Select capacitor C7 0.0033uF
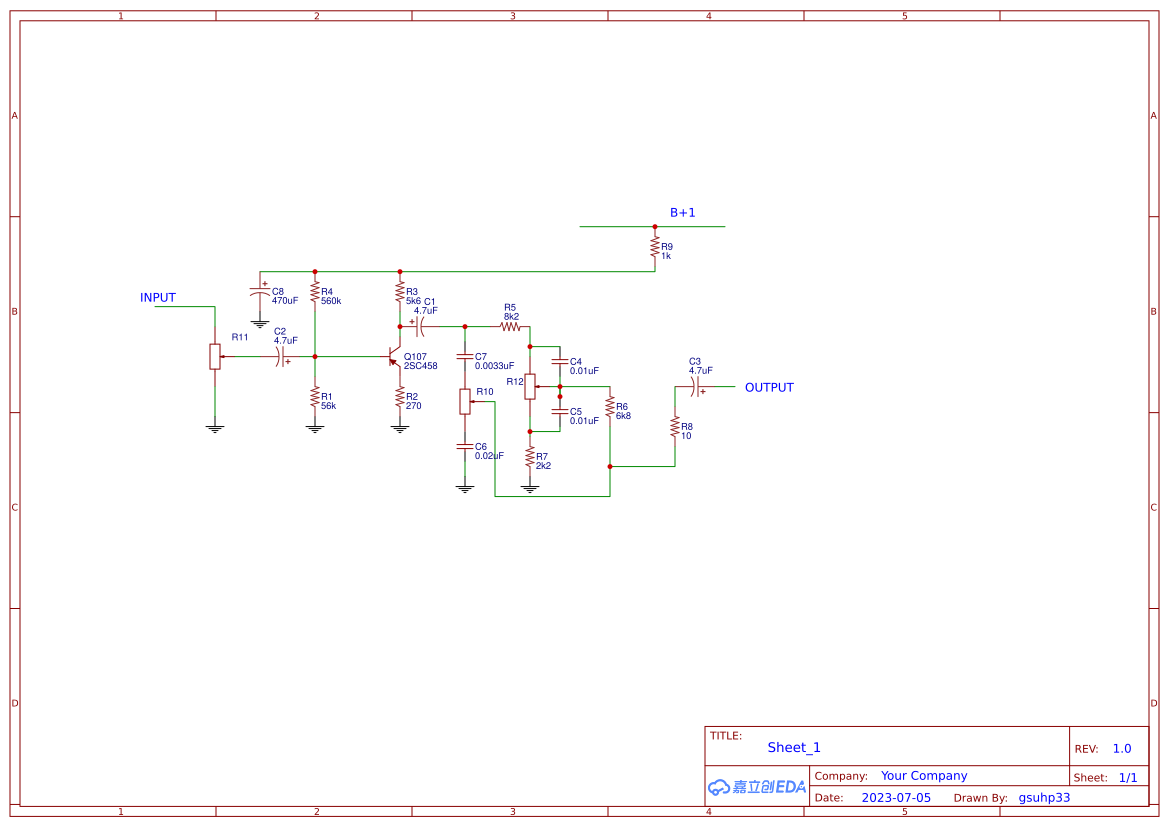The width and height of the screenshot is (1169, 827). 465,358
